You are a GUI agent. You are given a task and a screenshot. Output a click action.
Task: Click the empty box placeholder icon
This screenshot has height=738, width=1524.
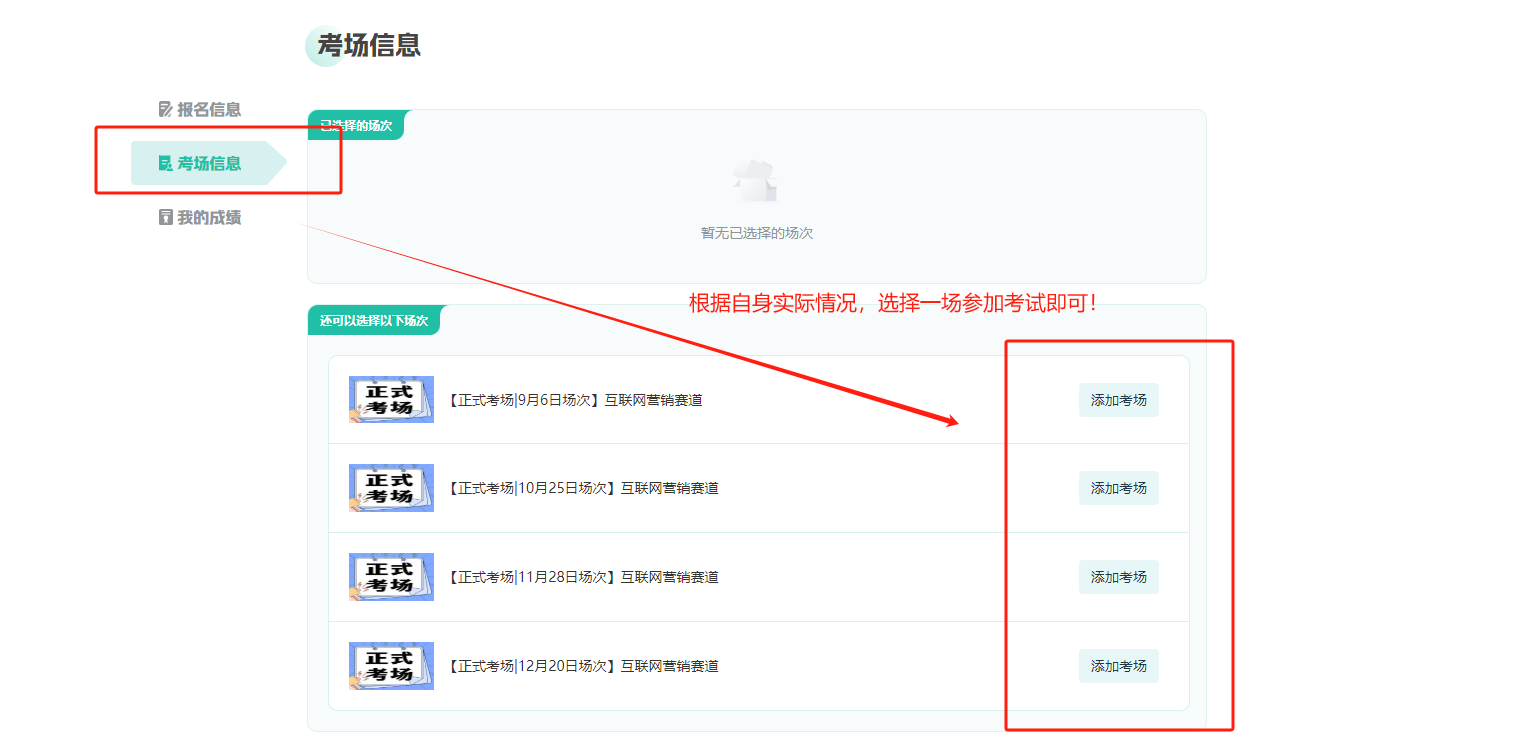(x=756, y=181)
